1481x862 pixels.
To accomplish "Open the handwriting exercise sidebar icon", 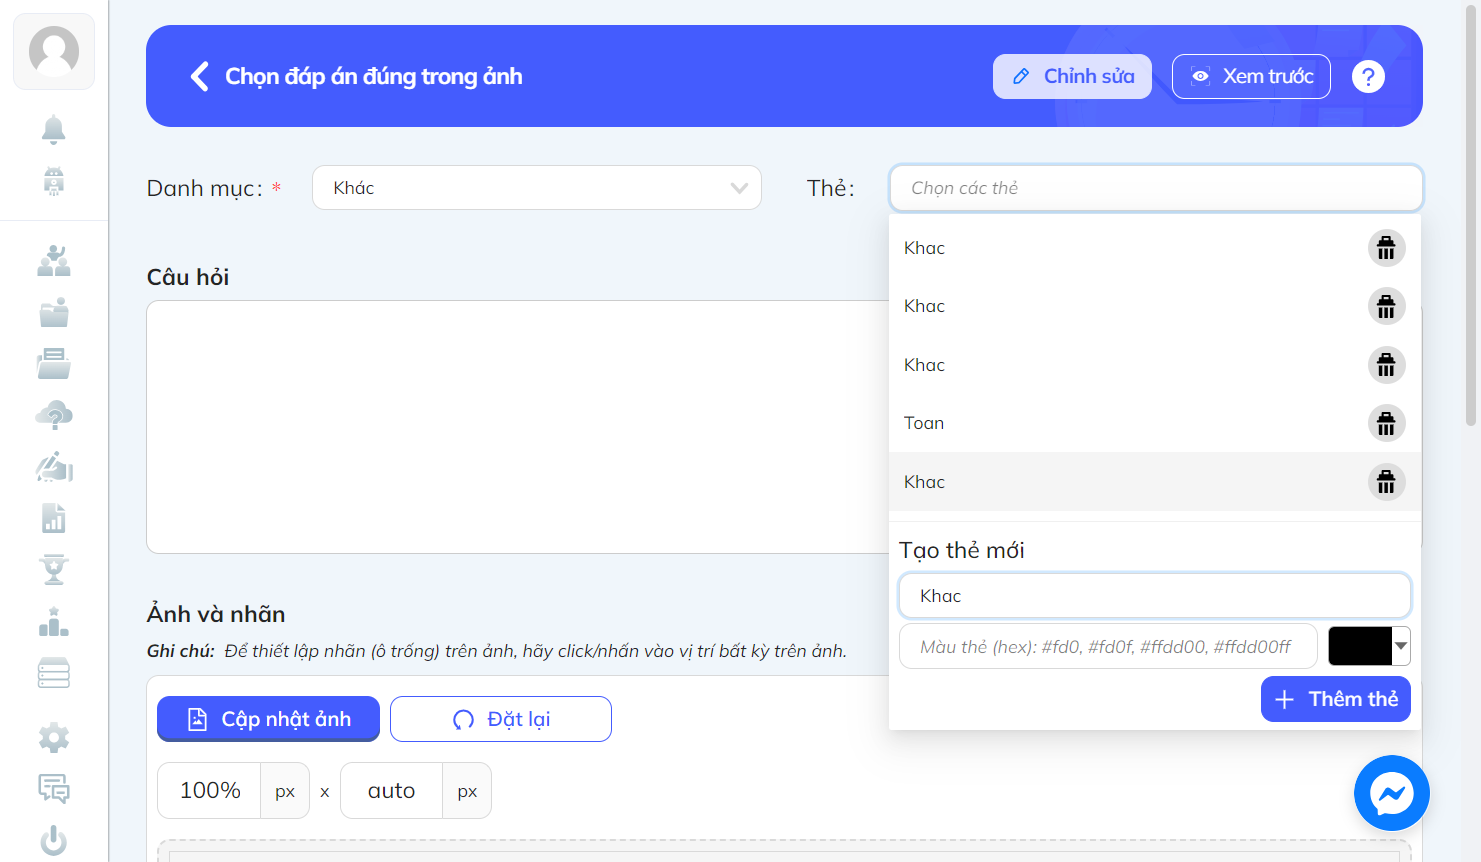I will [x=54, y=467].
